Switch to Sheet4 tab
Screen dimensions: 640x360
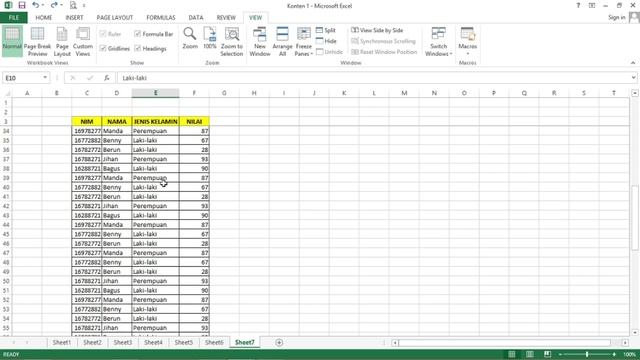pyautogui.click(x=153, y=342)
